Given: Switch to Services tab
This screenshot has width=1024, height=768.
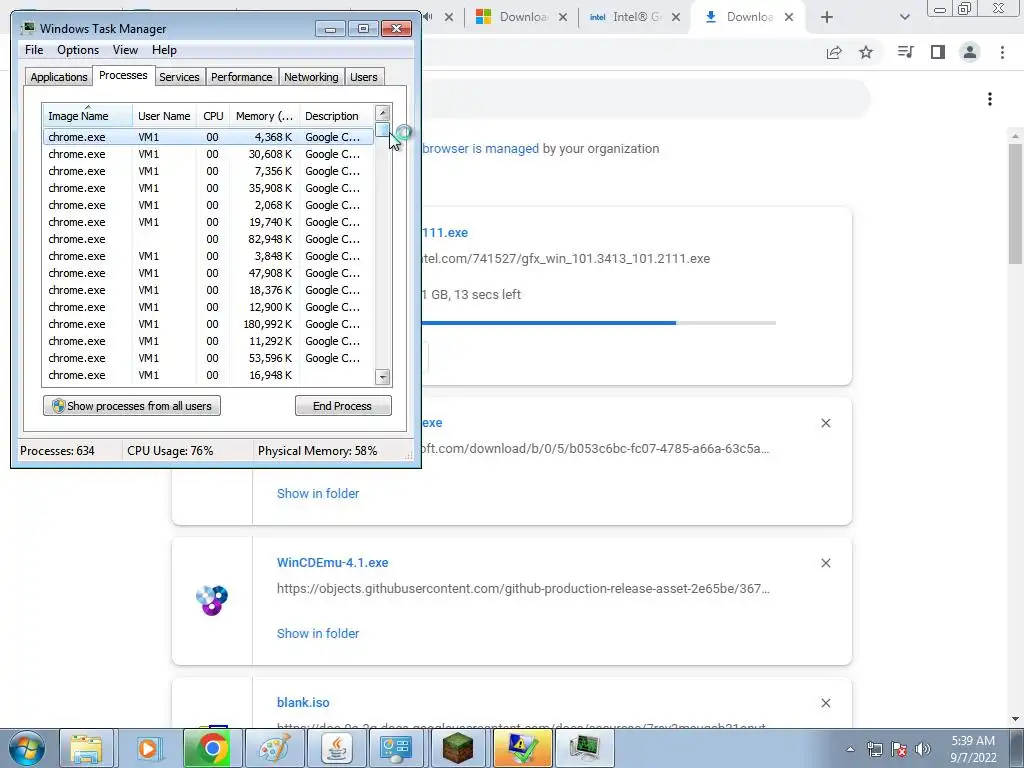Looking at the screenshot, I should [x=179, y=77].
